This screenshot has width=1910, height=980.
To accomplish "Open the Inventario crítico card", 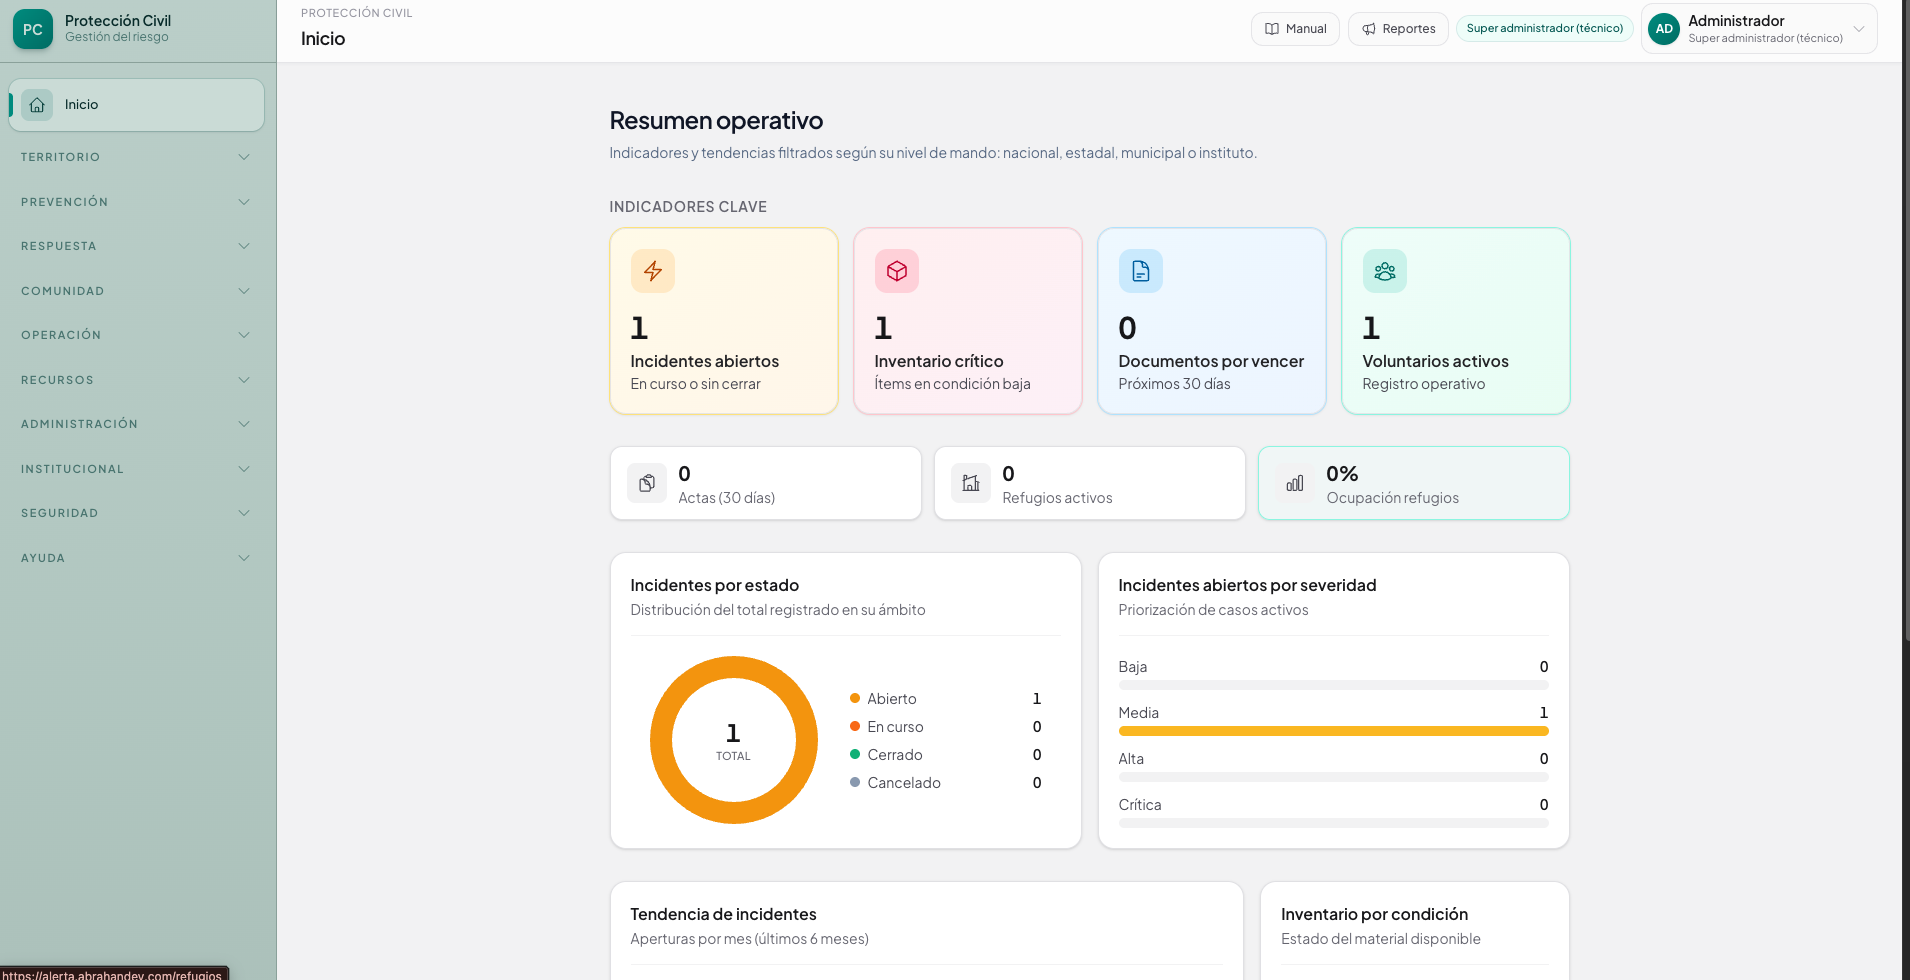I will tap(968, 321).
